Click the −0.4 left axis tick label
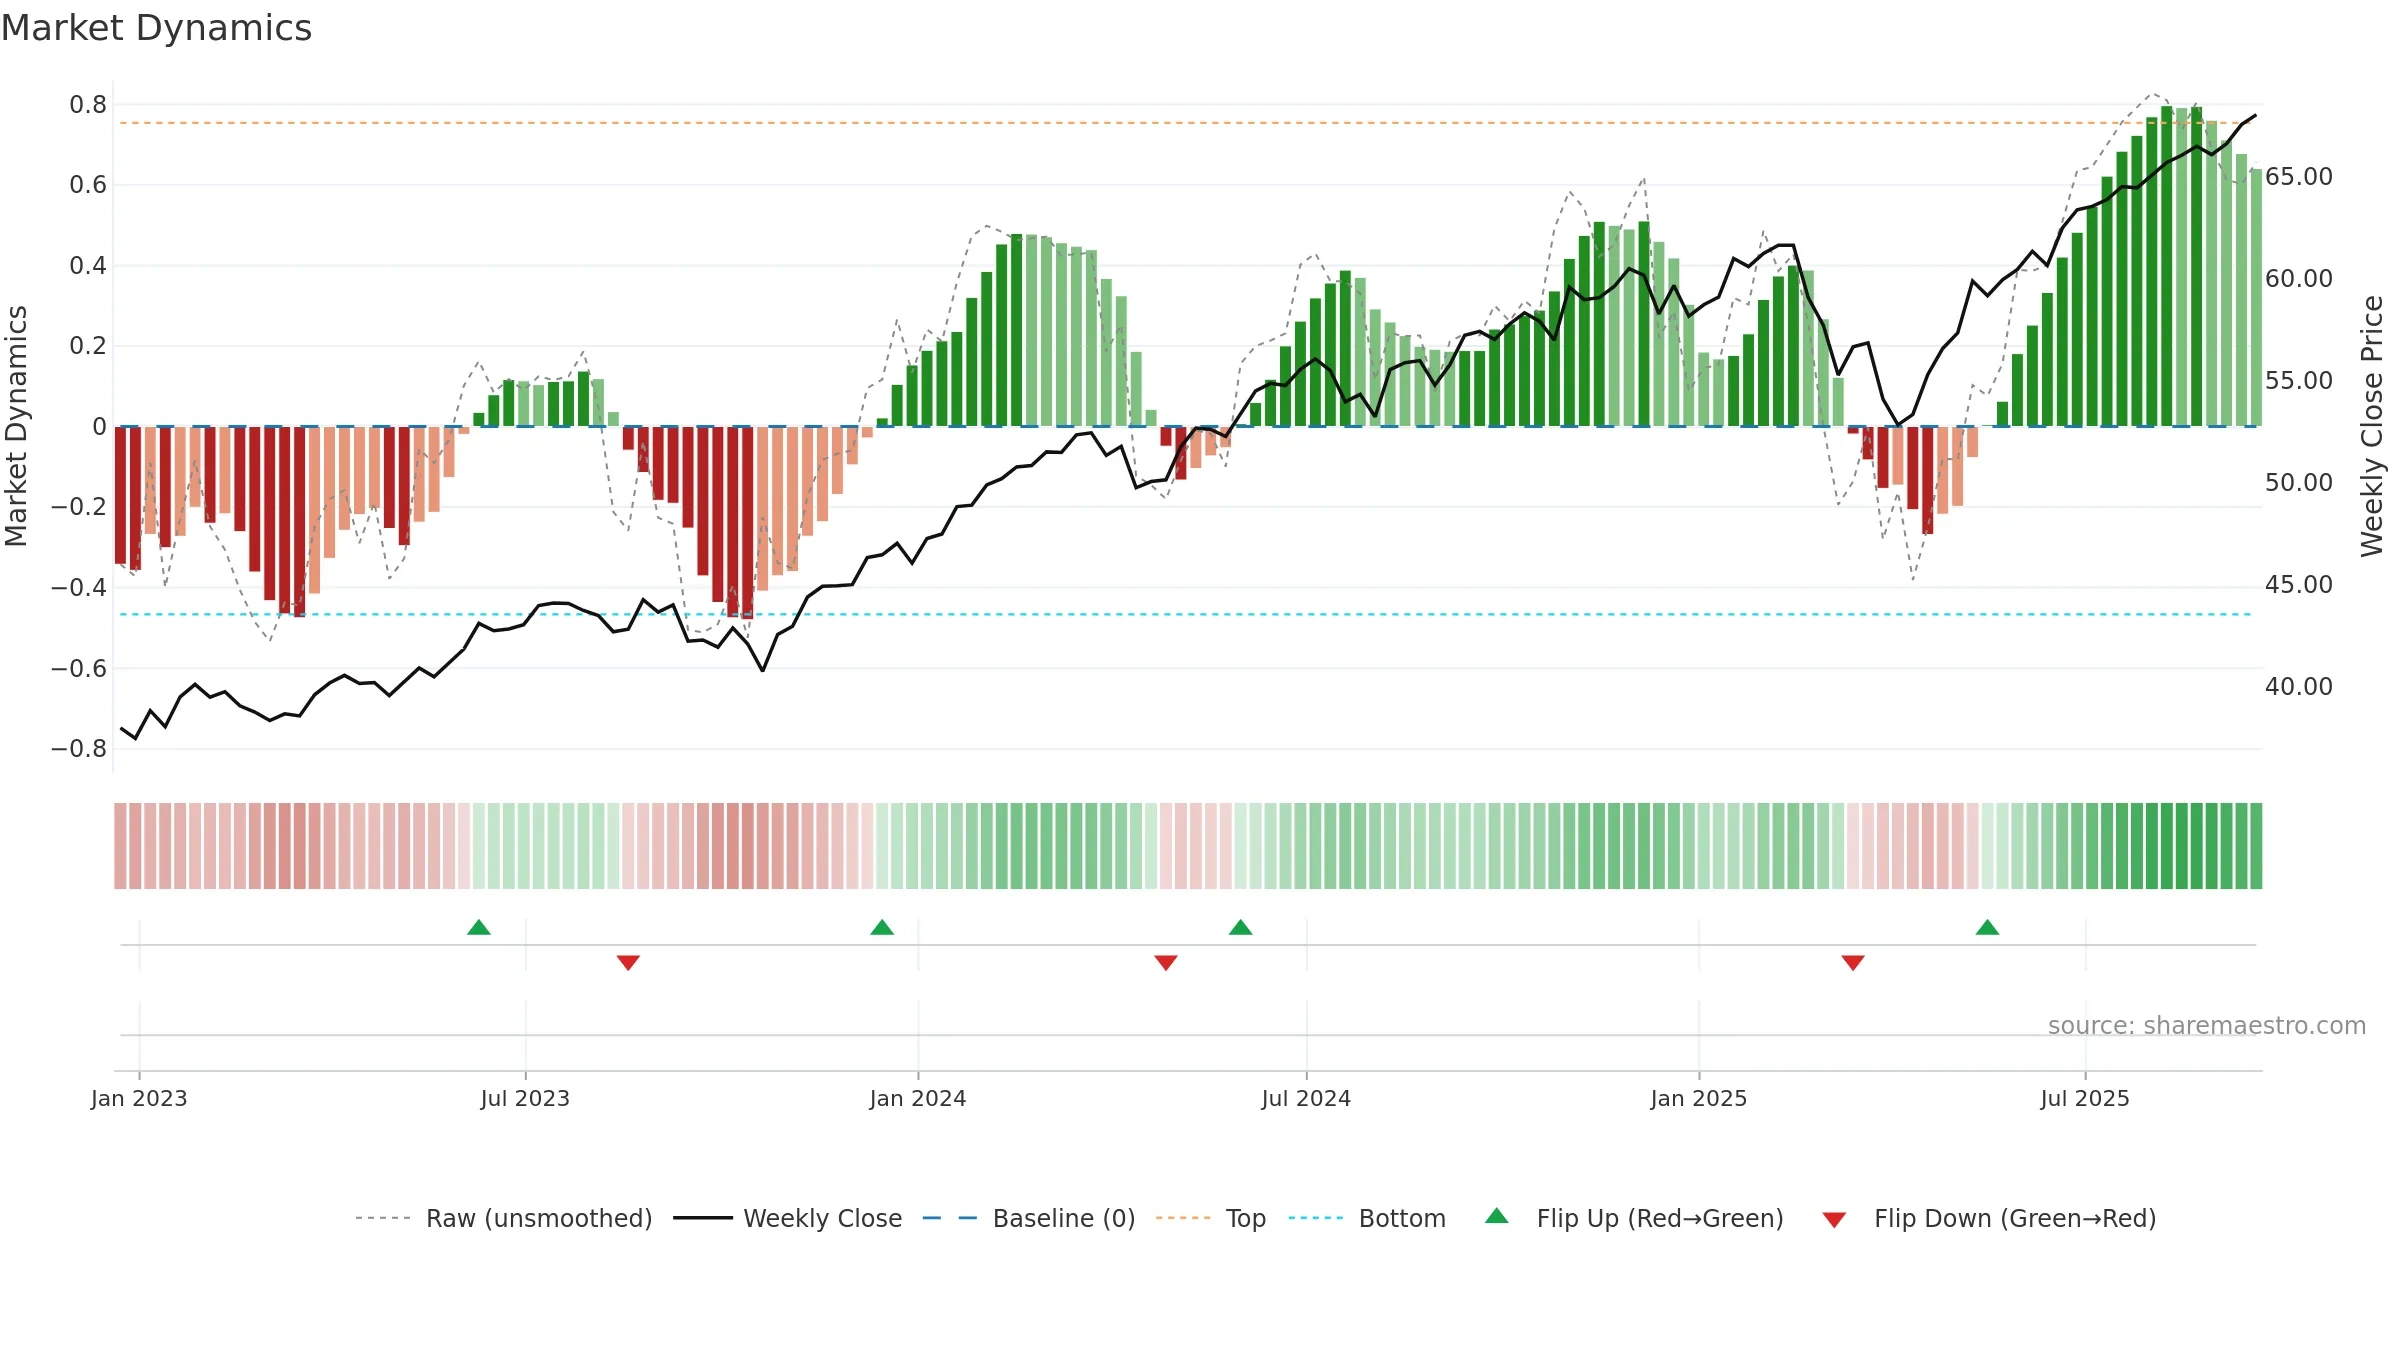 (79, 588)
